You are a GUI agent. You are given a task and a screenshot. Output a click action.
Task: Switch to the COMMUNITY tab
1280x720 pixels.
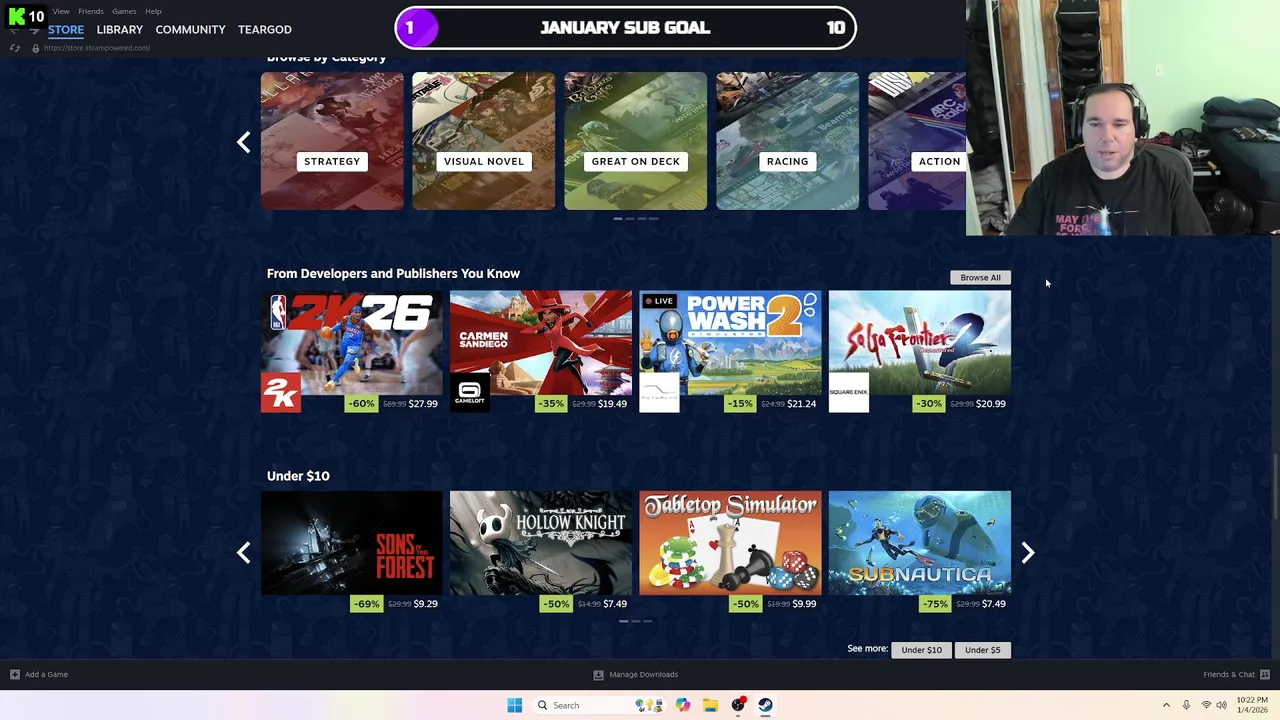click(x=190, y=29)
